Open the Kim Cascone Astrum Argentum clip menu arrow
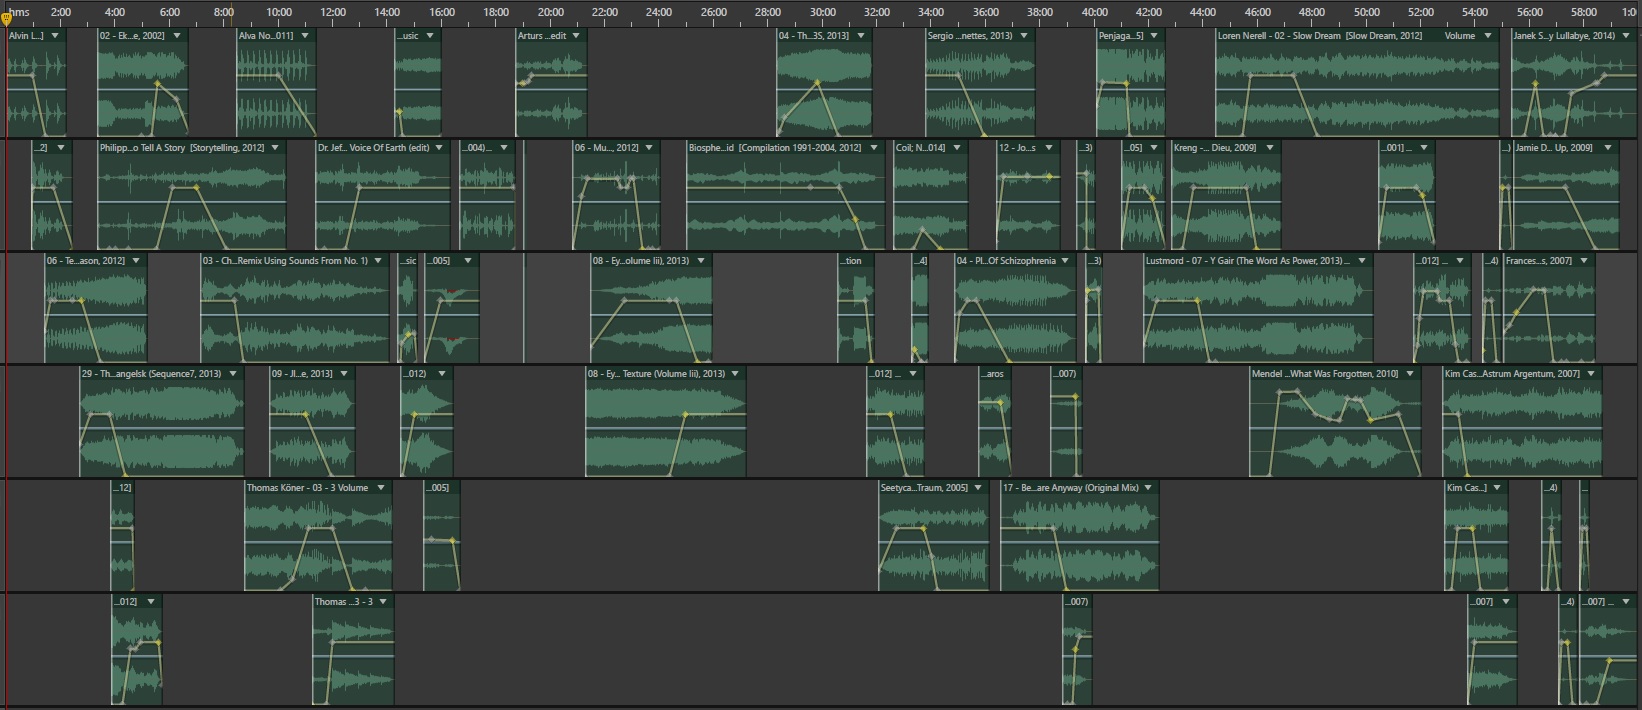The image size is (1642, 710). click(x=1591, y=374)
